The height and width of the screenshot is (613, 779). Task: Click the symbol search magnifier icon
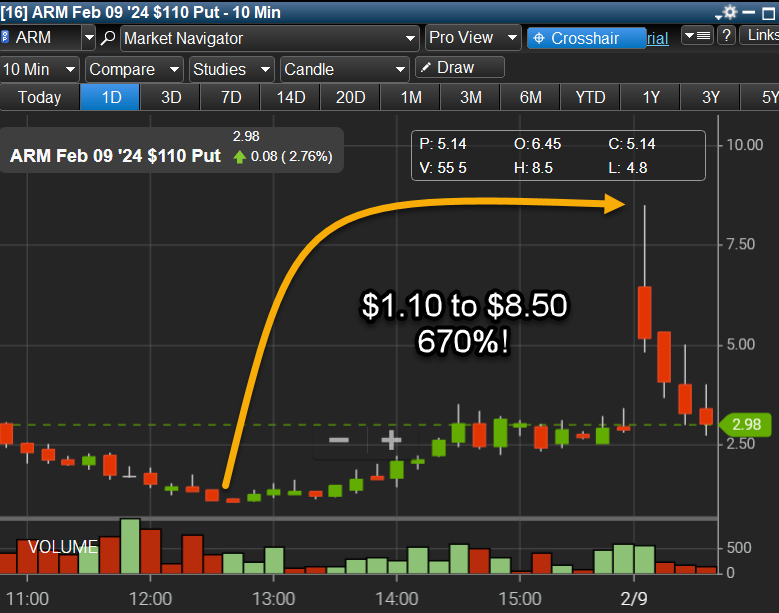pos(108,38)
